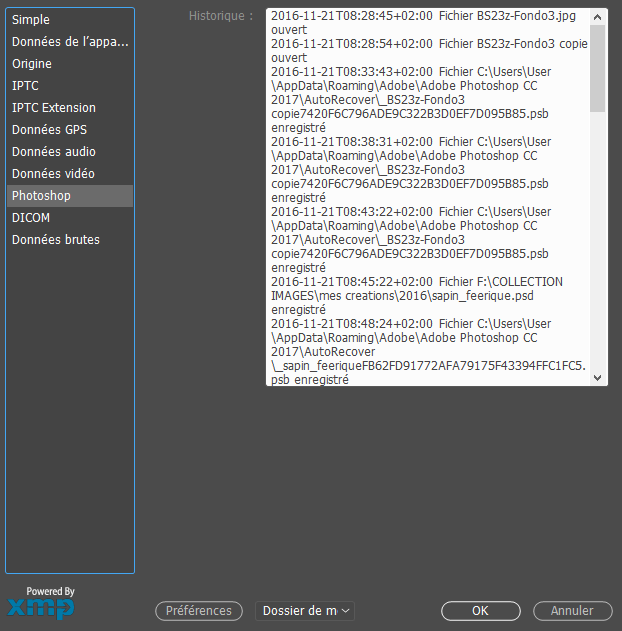Screen dimensions: 622x631
Task: Expand the Dossier de m dropdown
Action: [x=305, y=611]
